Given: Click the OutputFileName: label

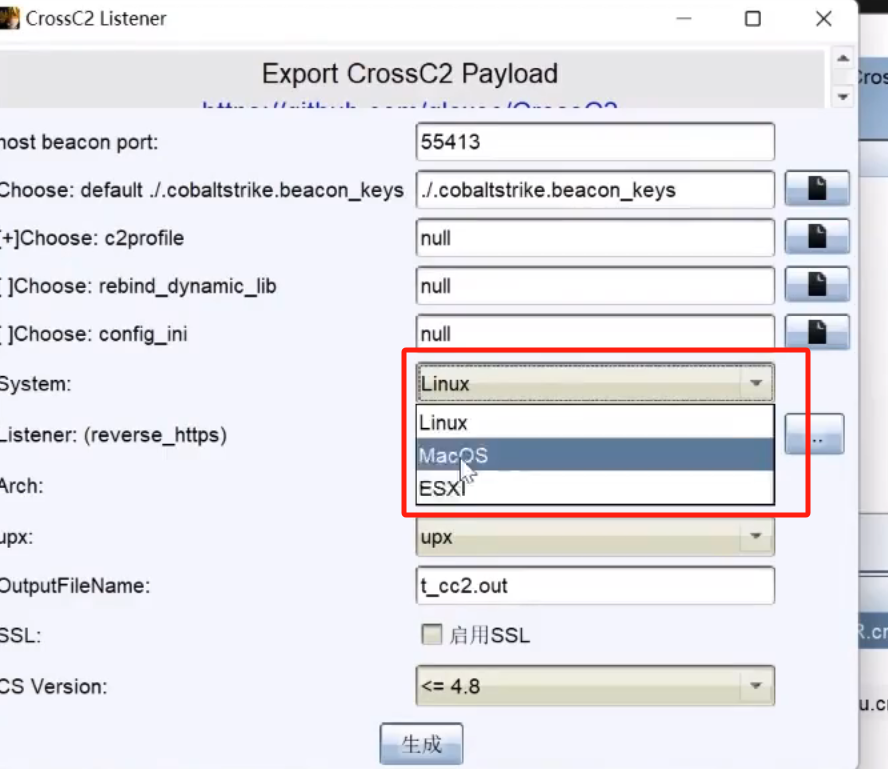Looking at the screenshot, I should point(75,586).
